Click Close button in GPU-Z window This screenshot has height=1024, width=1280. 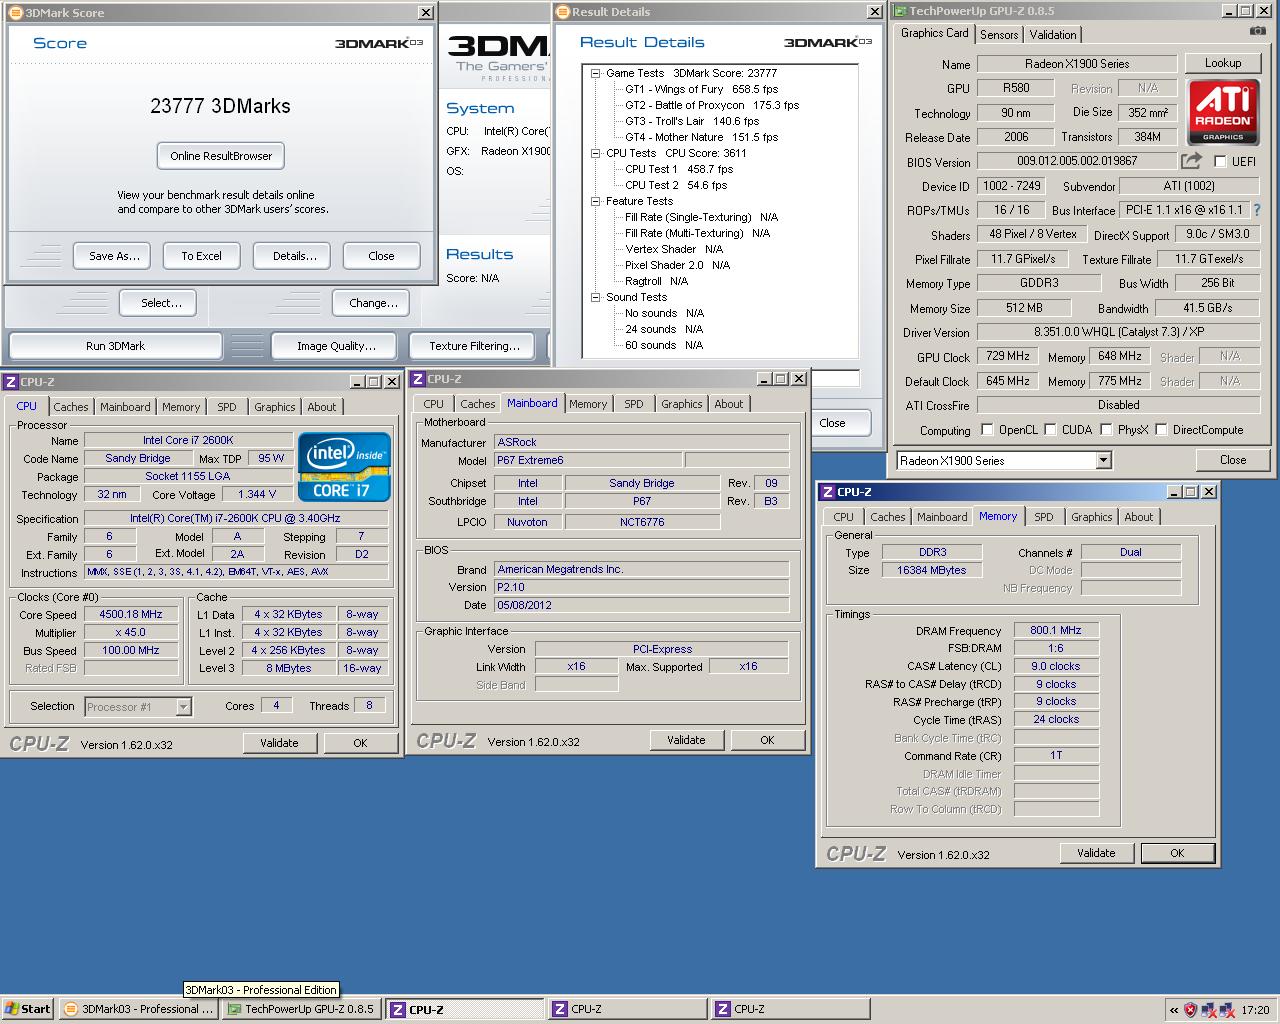tap(1232, 460)
